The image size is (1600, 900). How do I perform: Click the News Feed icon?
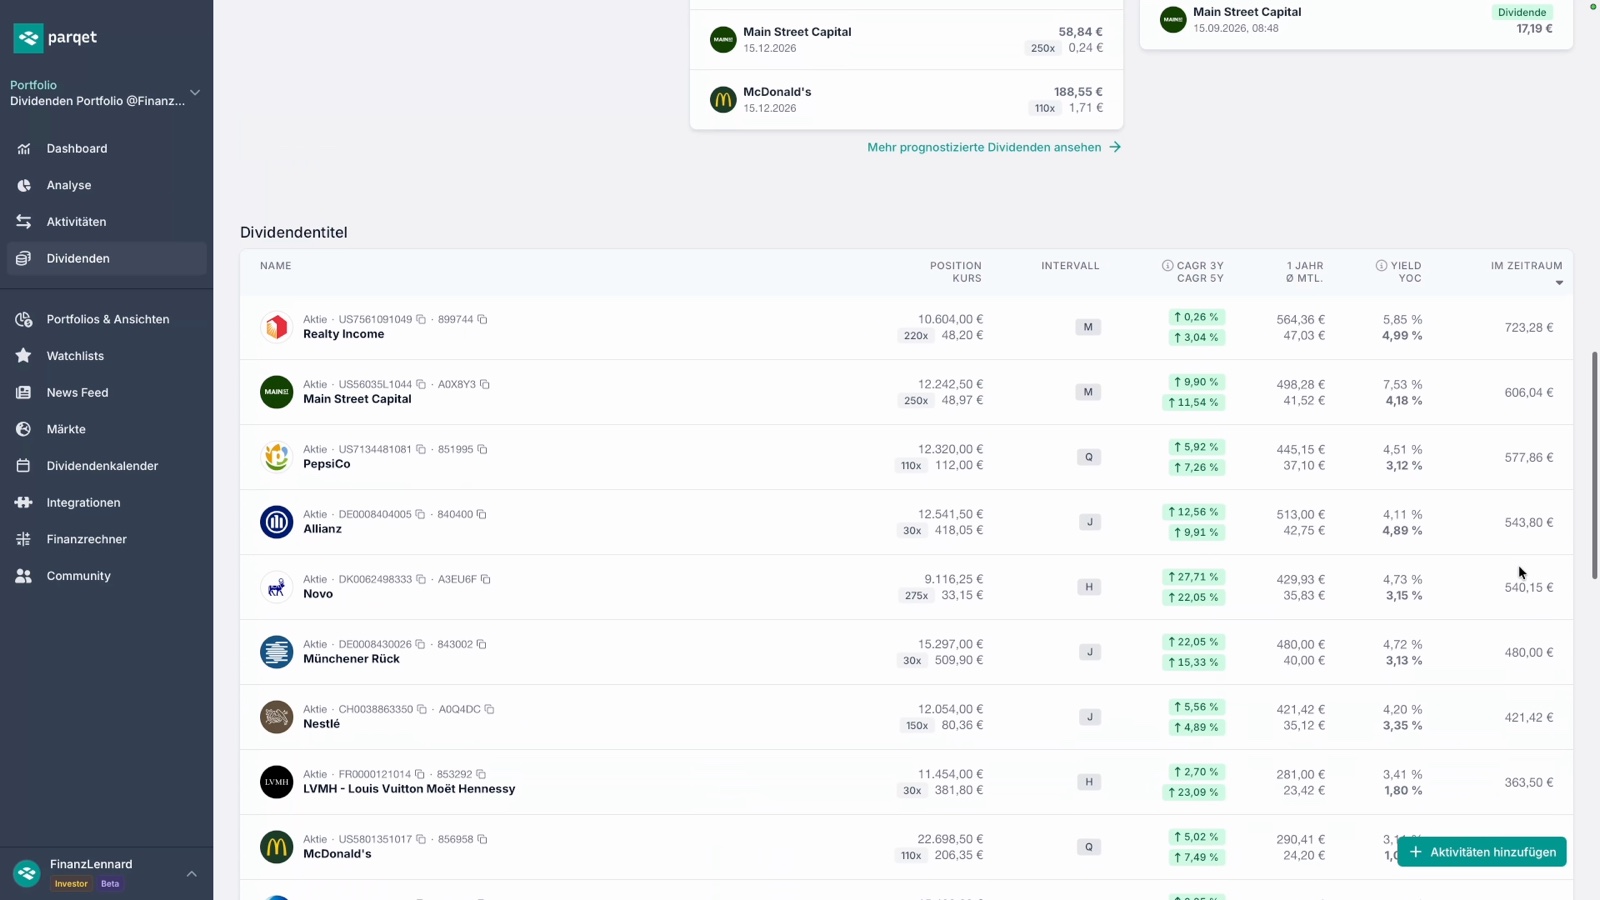pos(24,393)
